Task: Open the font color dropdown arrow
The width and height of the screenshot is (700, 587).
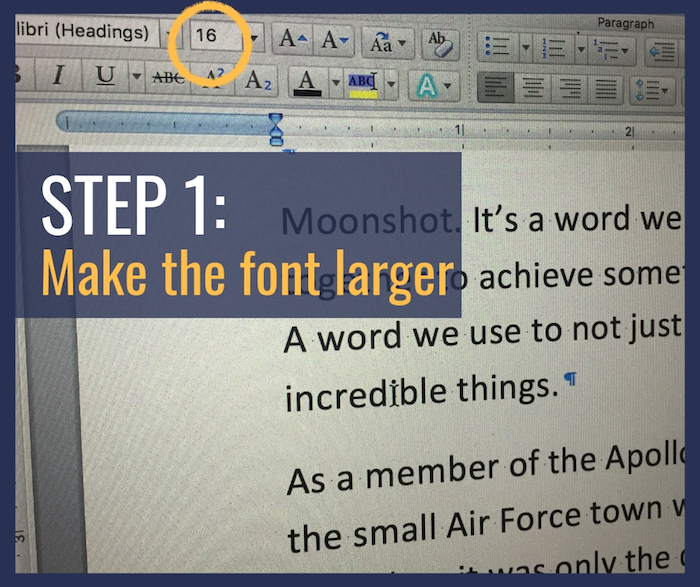Action: point(336,83)
